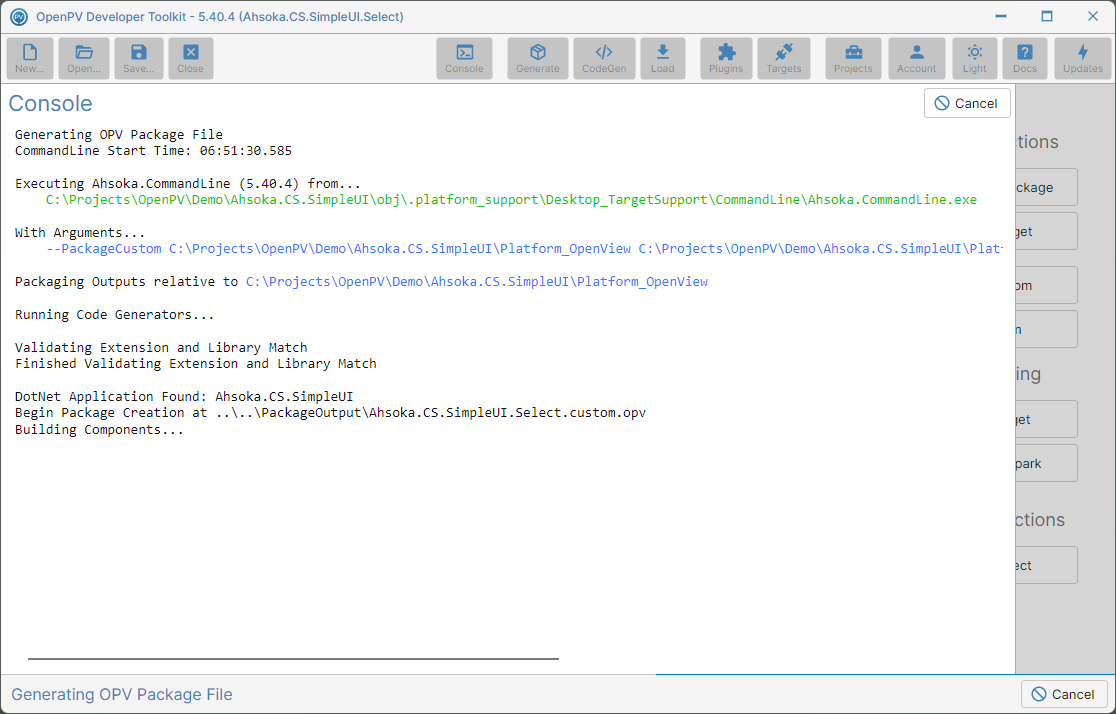Click the 'Begin Package Creation' line
Viewport: 1116px width, 714px height.
pyautogui.click(x=330, y=413)
